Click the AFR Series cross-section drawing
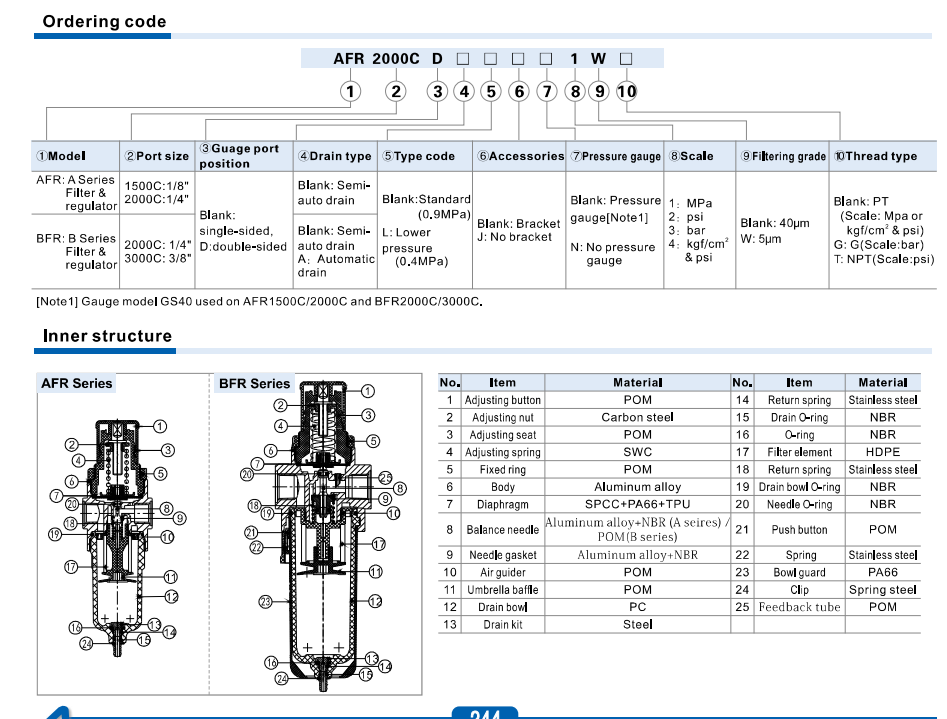This screenshot has width=947, height=719. click(118, 537)
